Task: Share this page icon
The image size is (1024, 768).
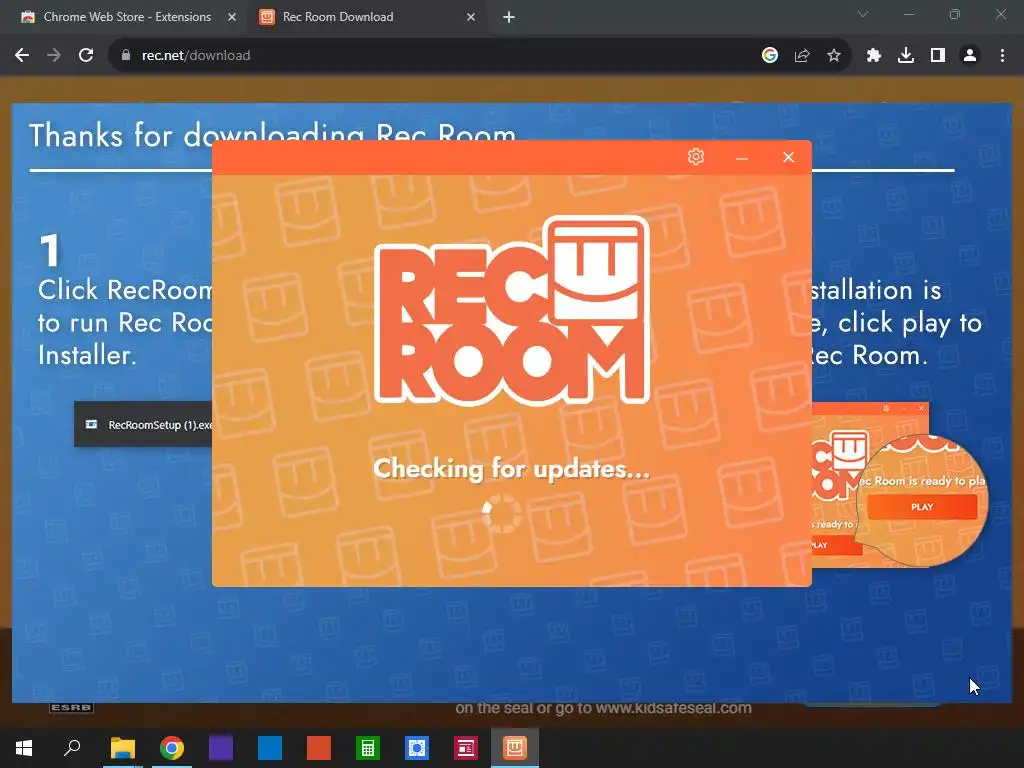Action: (x=801, y=56)
